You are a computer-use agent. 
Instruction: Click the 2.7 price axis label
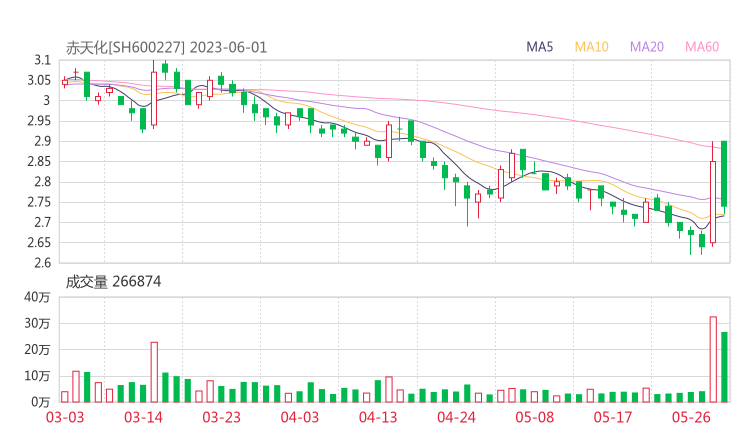tap(42, 222)
